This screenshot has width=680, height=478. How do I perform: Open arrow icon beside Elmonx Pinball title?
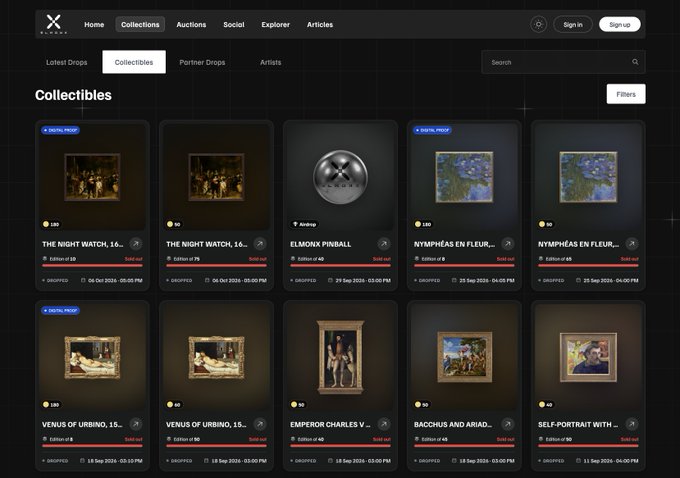click(x=384, y=244)
